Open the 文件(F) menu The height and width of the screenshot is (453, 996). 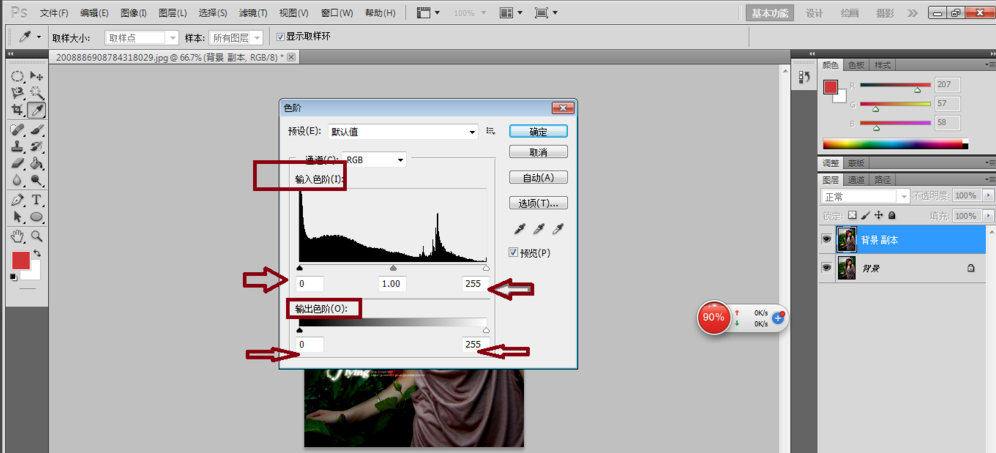coord(54,13)
